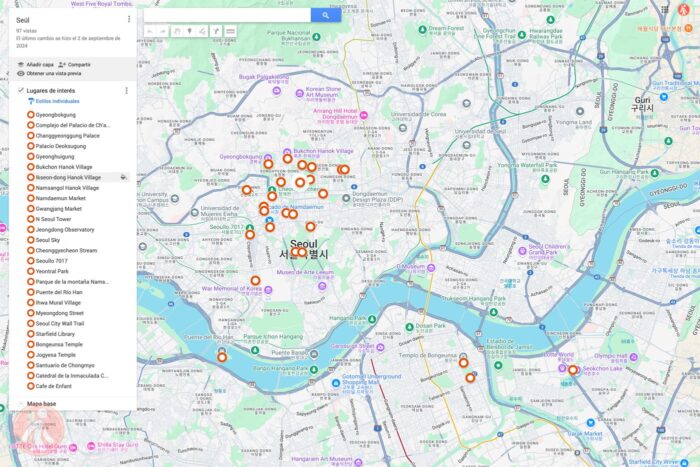Viewport: 700px width, 467px height.
Task: Focus the map search input field
Action: point(227,15)
